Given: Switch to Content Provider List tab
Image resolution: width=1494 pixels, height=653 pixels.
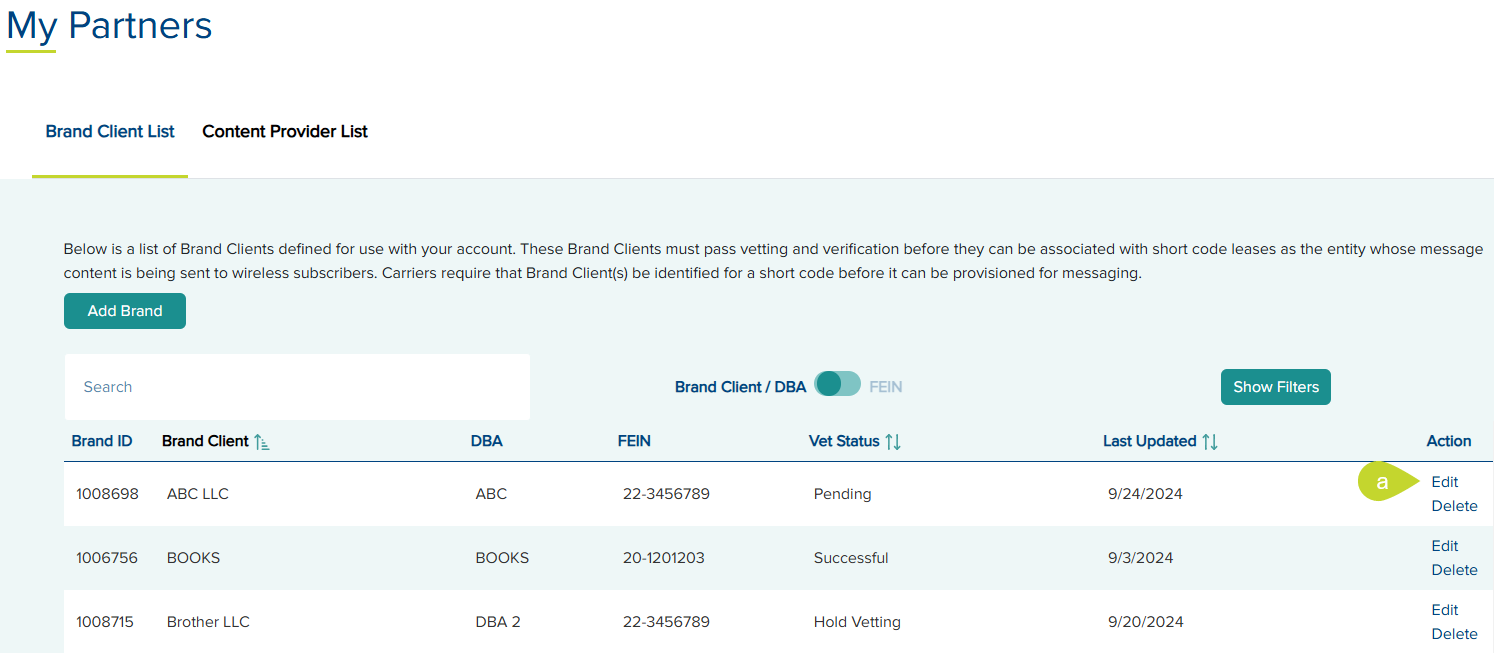Looking at the screenshot, I should pyautogui.click(x=285, y=132).
